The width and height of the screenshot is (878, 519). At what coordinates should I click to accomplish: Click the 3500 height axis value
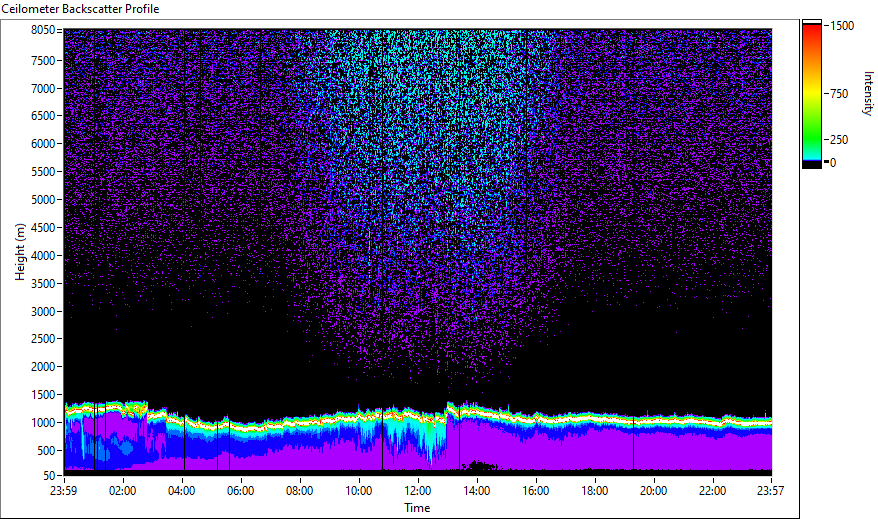[43, 284]
